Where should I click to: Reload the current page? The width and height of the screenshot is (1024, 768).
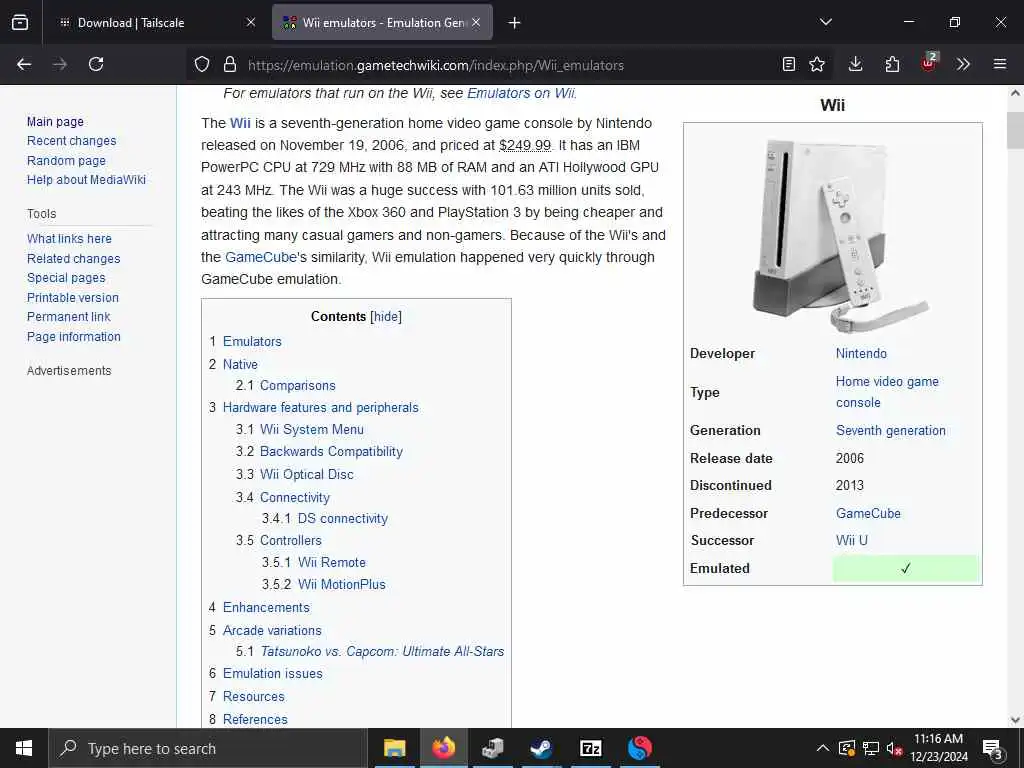pyautogui.click(x=96, y=64)
